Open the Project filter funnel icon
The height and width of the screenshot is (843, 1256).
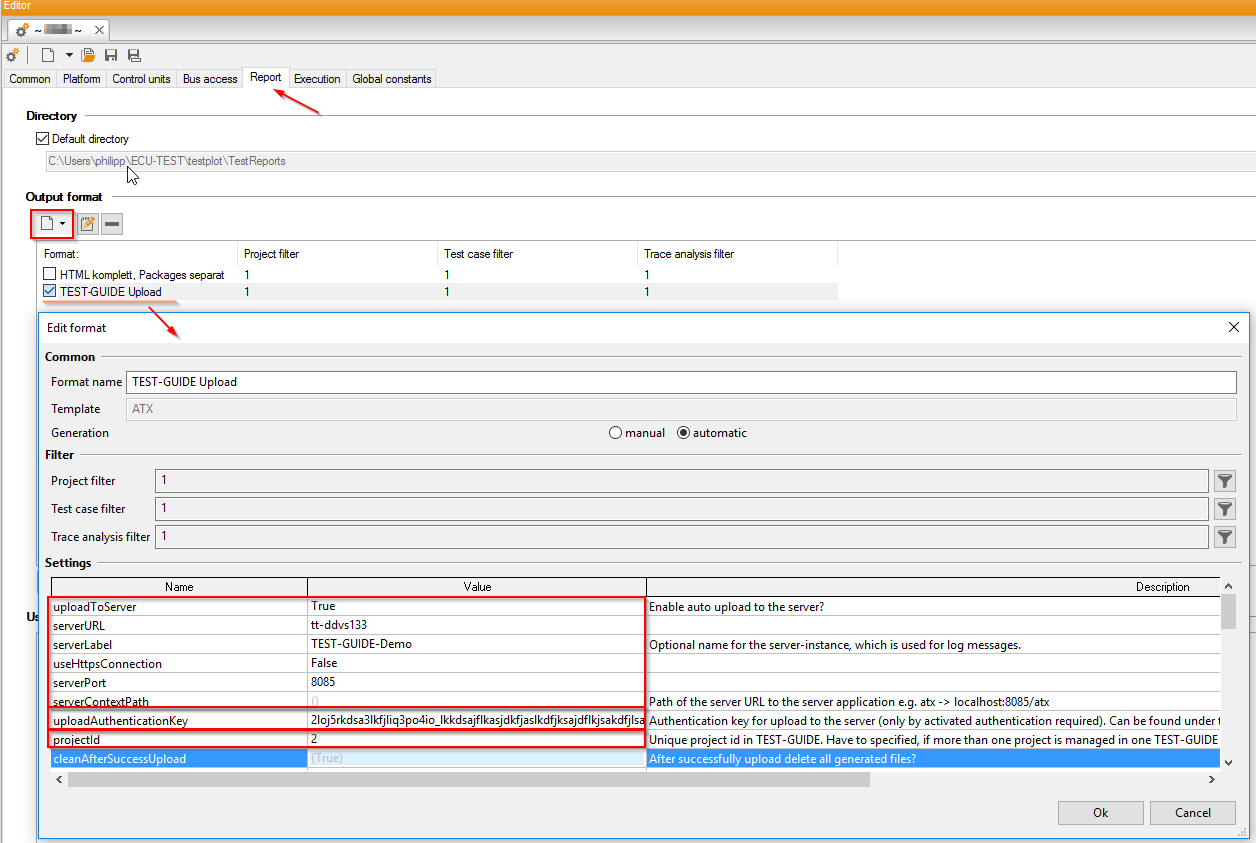point(1224,481)
